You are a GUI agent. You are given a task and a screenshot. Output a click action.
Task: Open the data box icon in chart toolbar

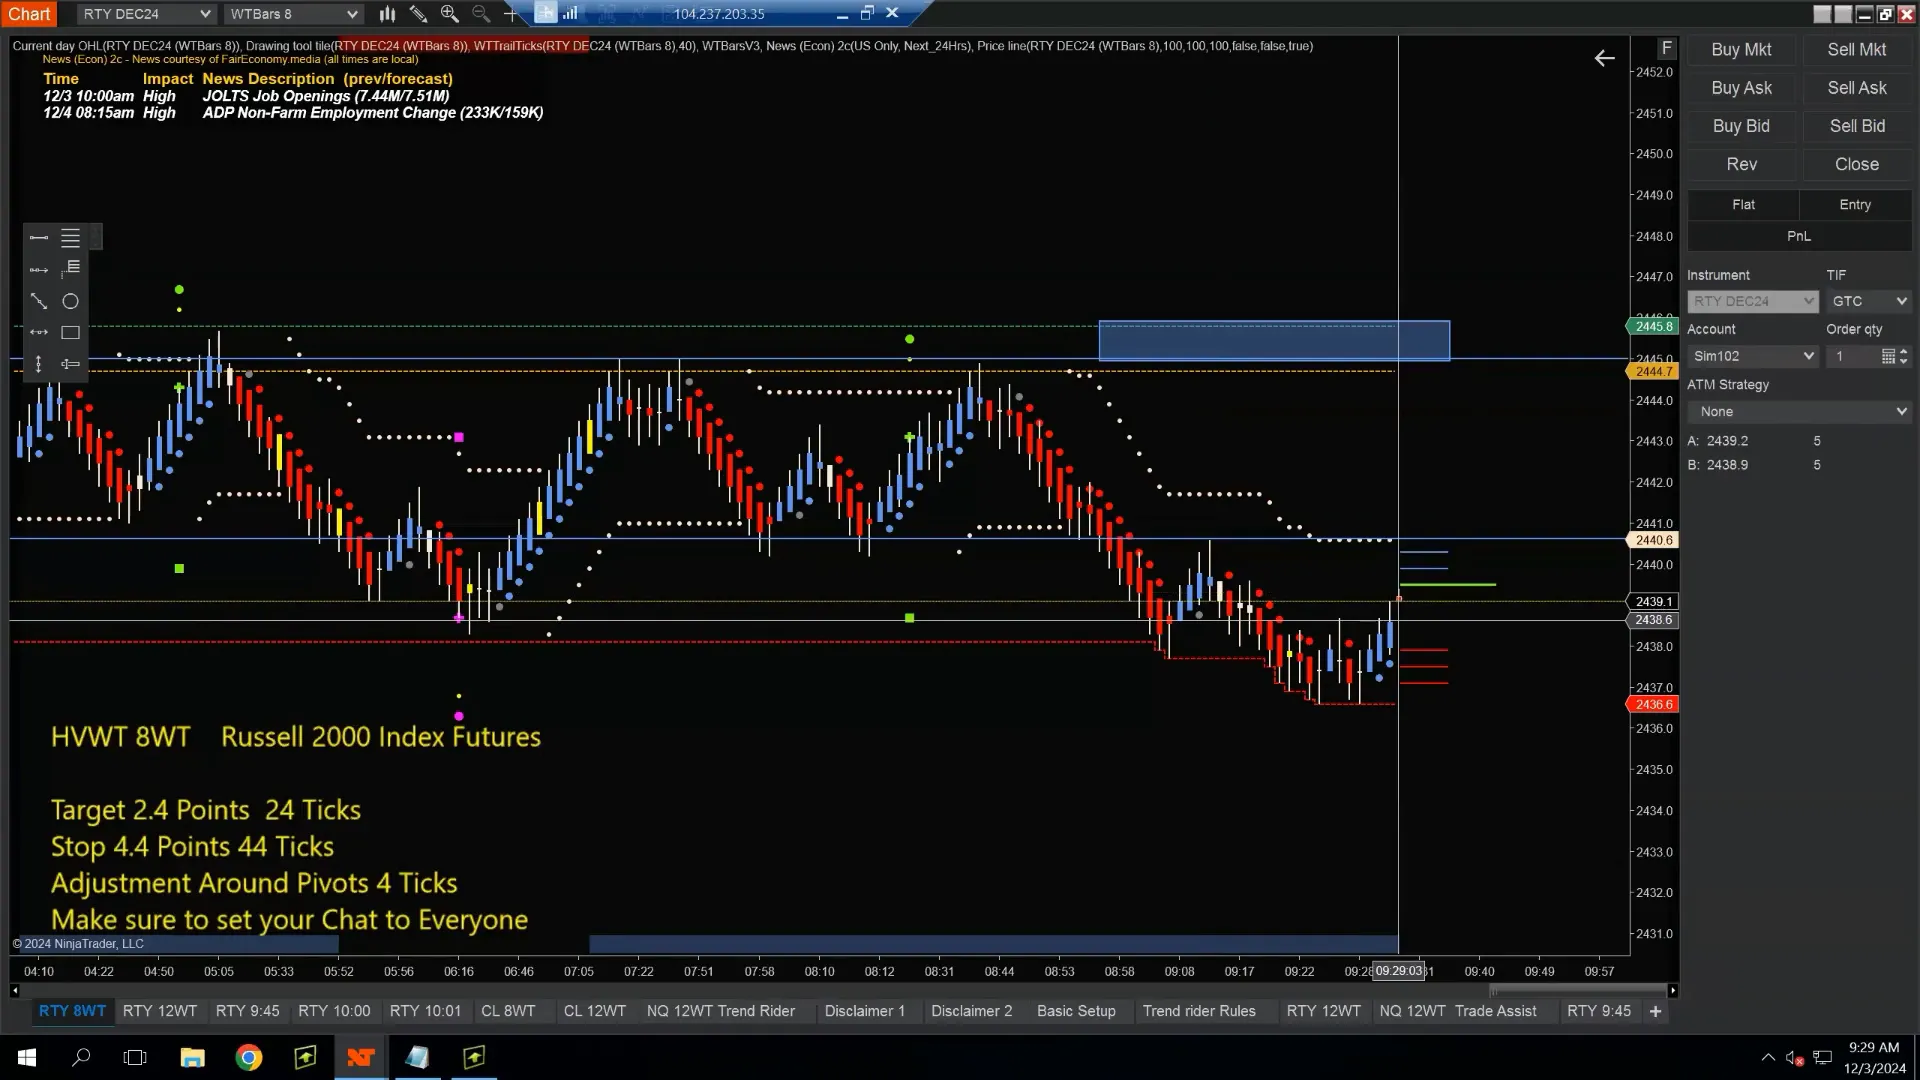pos(545,13)
